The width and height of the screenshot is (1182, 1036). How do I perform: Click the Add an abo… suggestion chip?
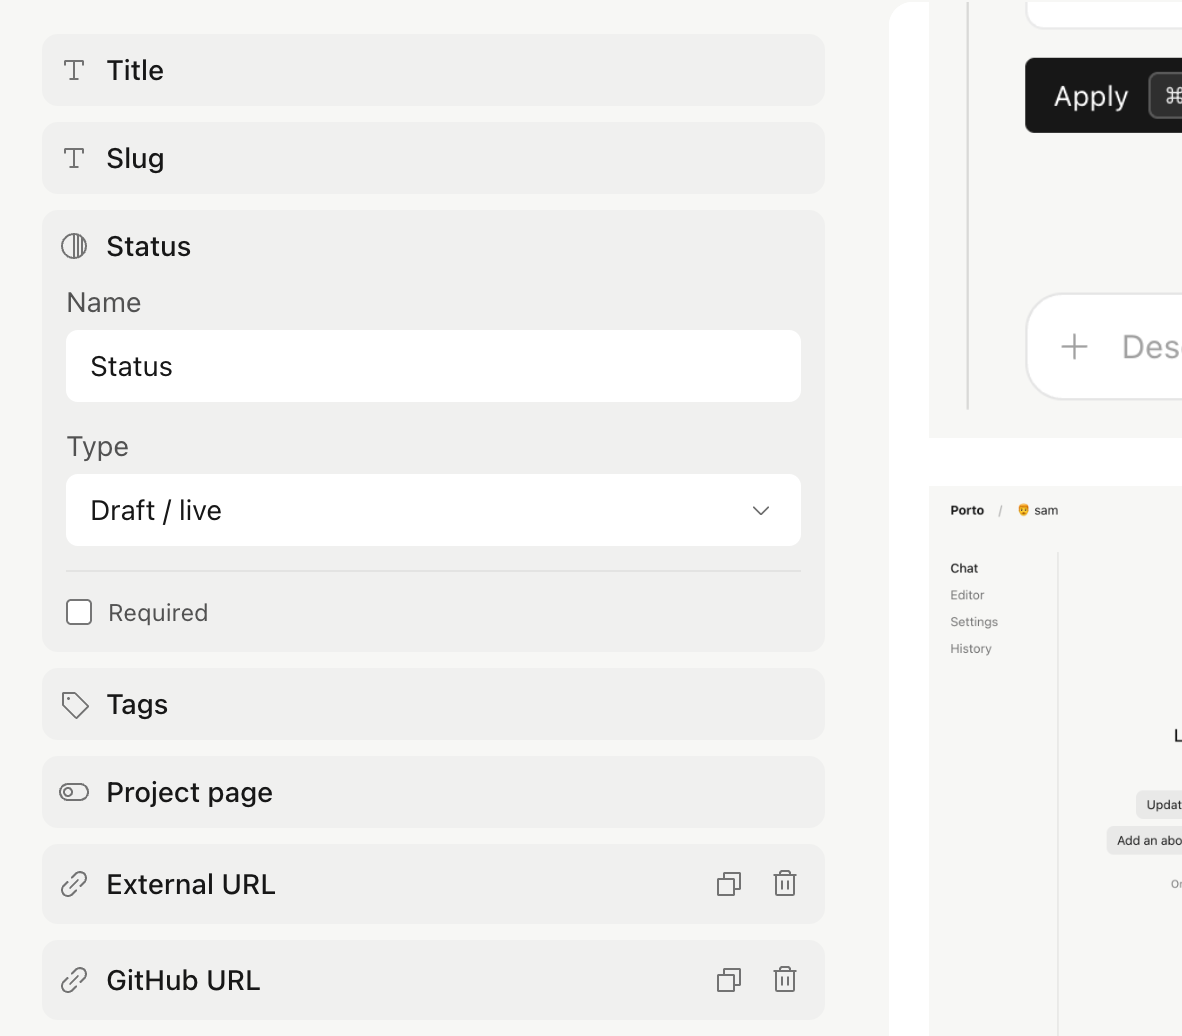[1144, 840]
